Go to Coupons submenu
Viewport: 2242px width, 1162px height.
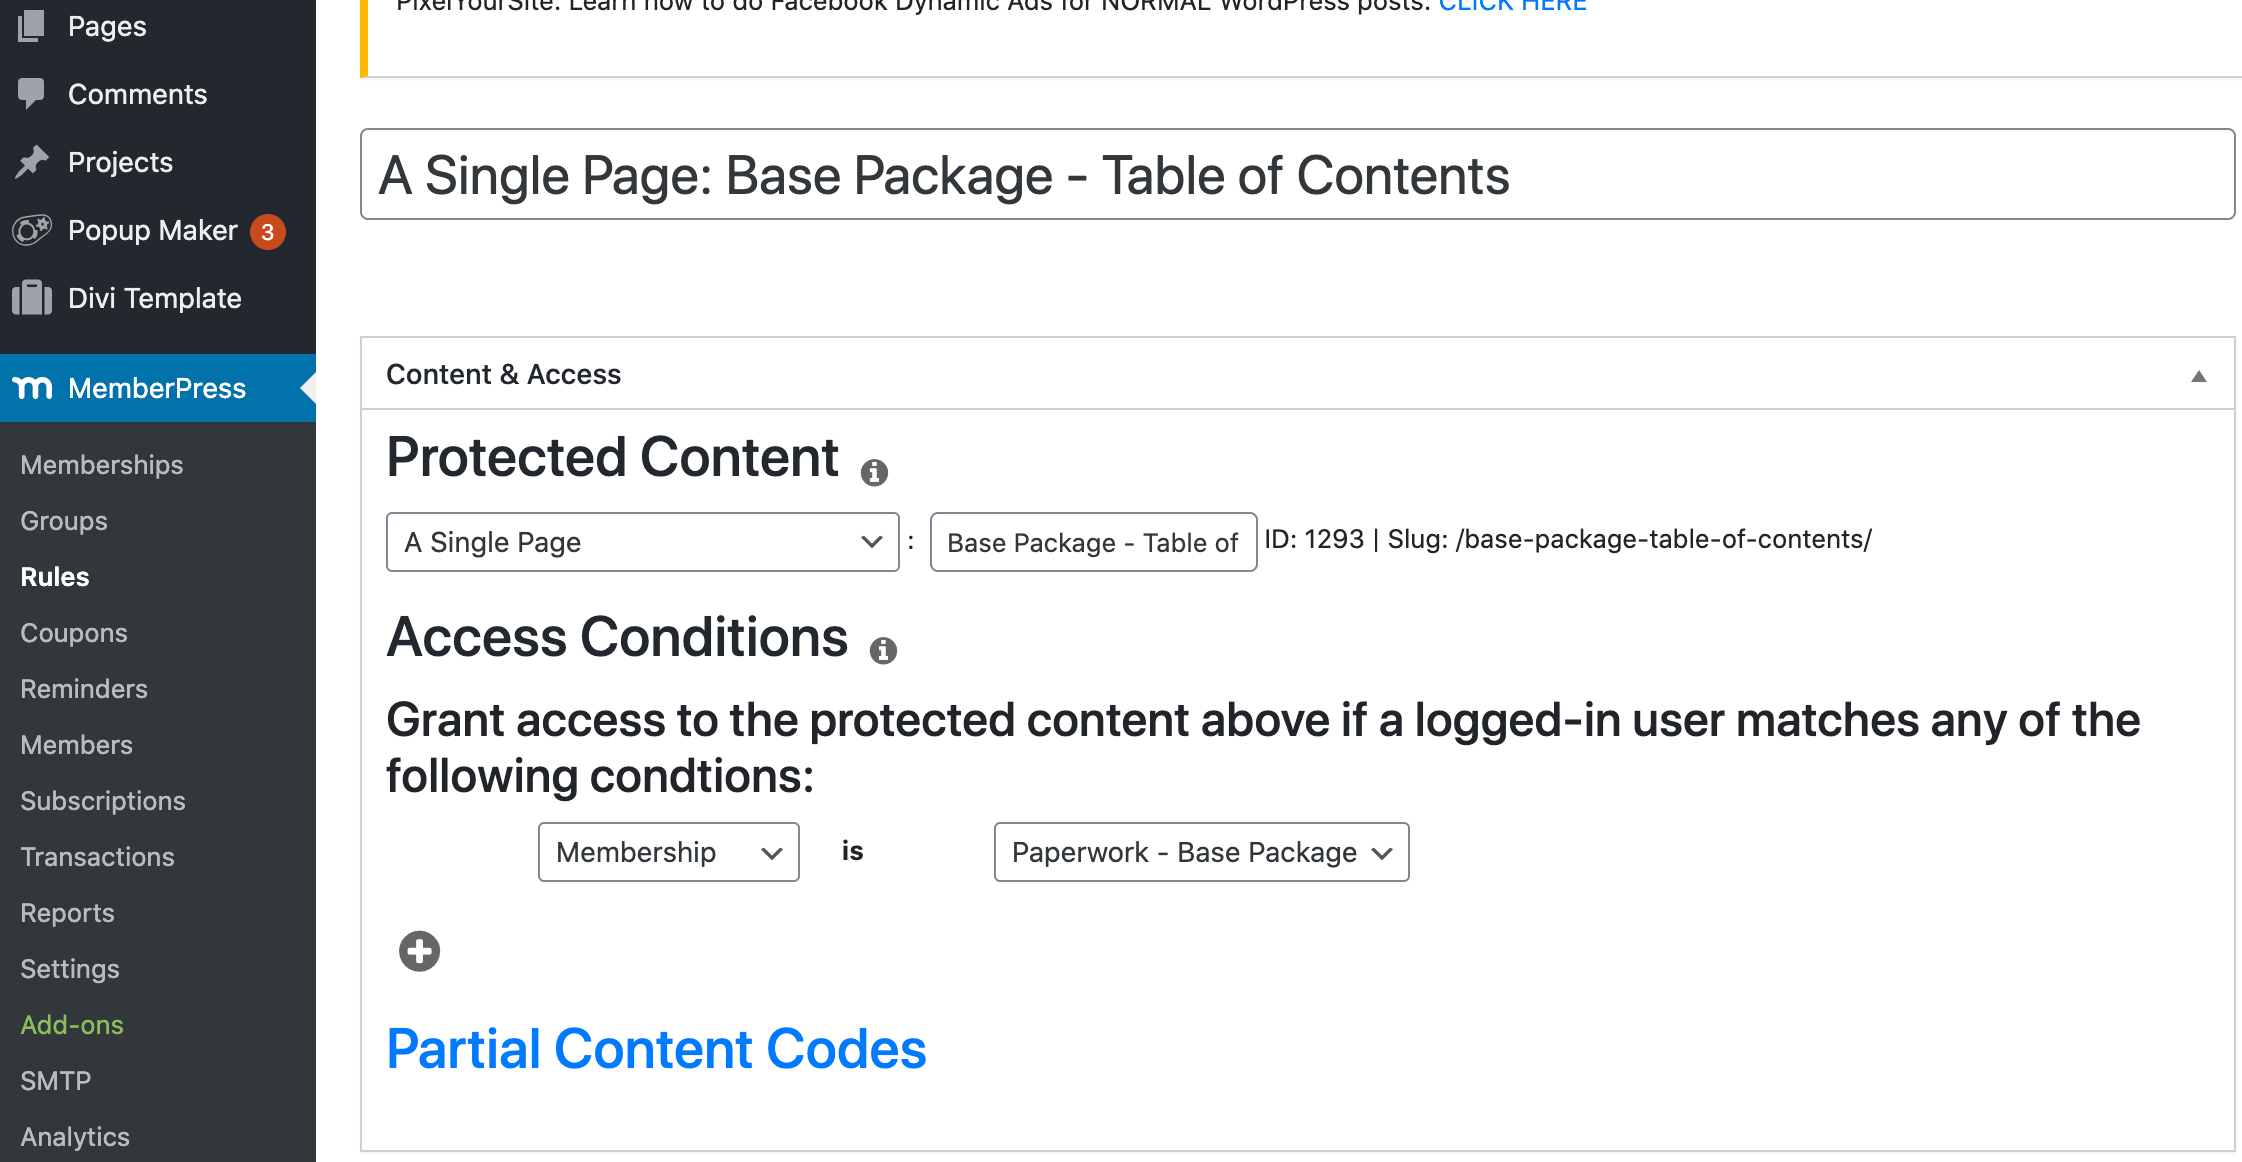pyautogui.click(x=74, y=633)
